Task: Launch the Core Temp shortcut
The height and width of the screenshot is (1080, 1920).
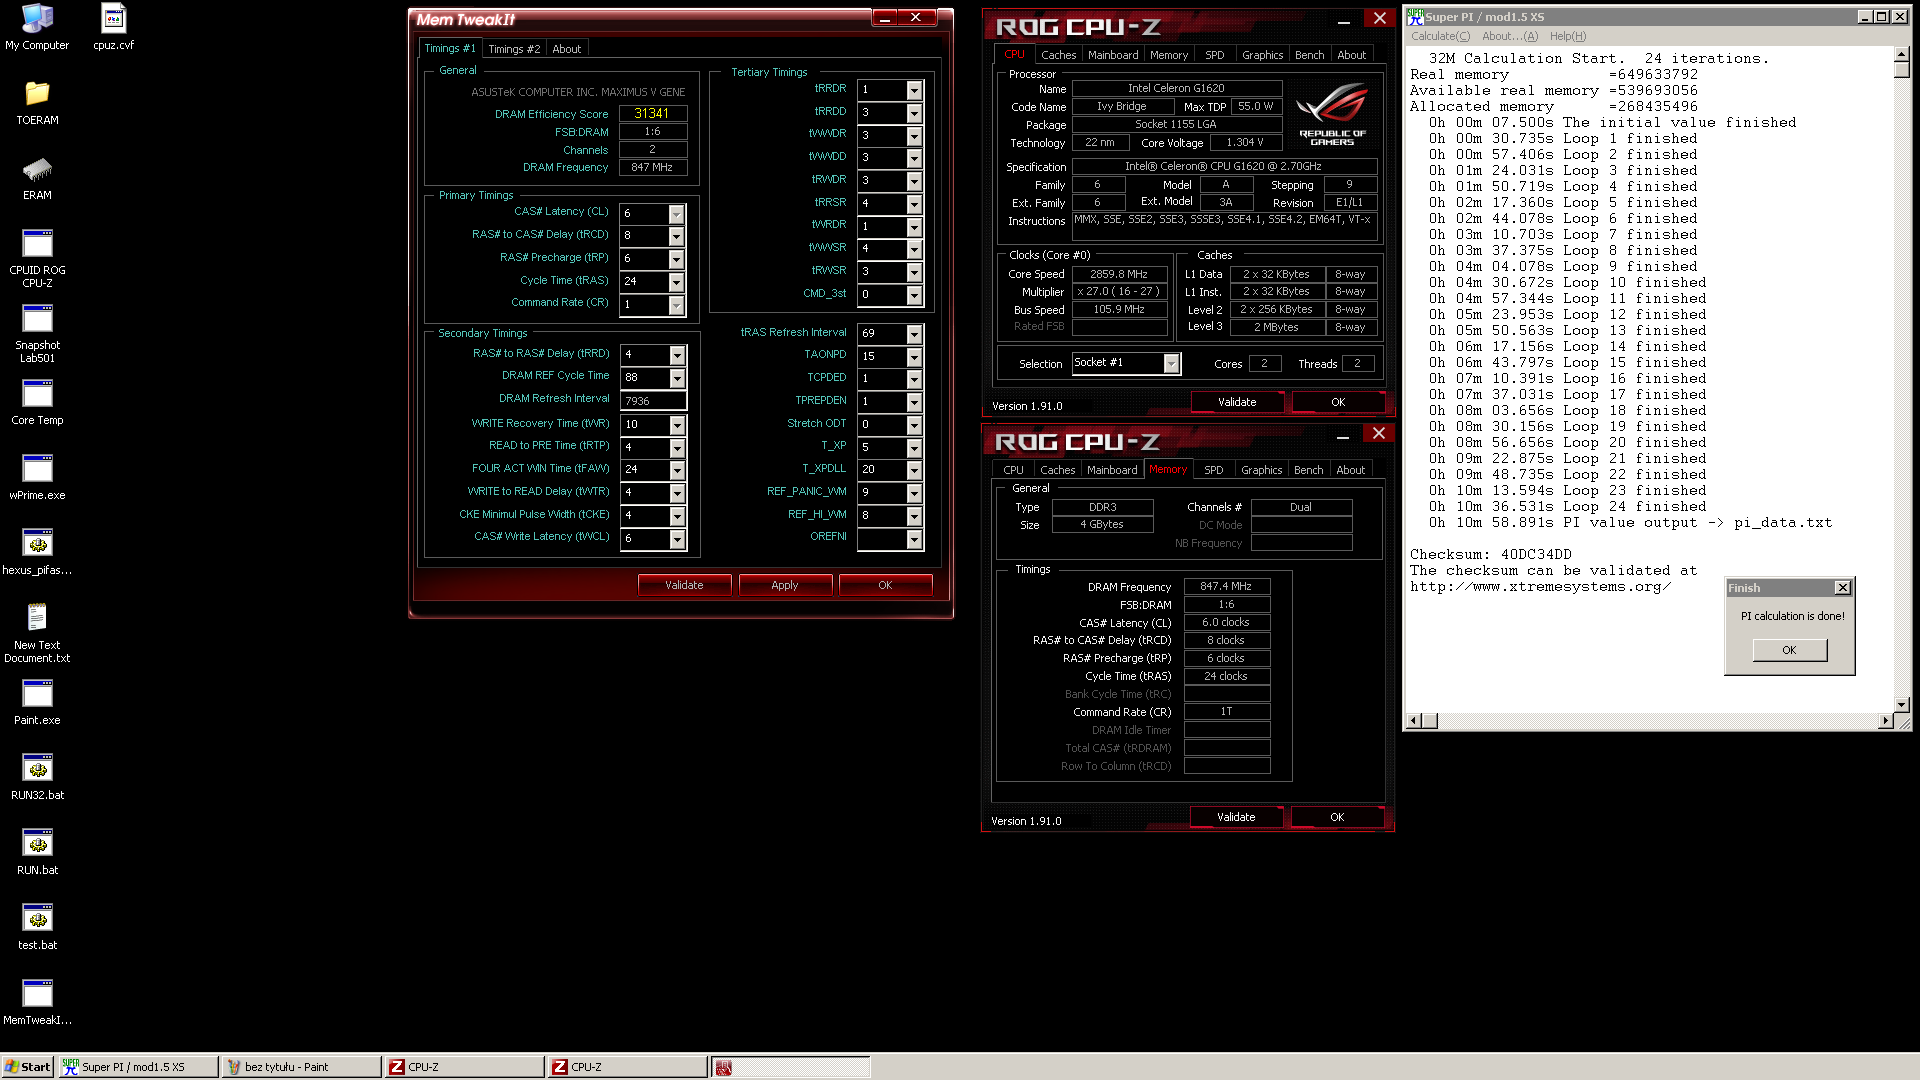Action: (37, 402)
